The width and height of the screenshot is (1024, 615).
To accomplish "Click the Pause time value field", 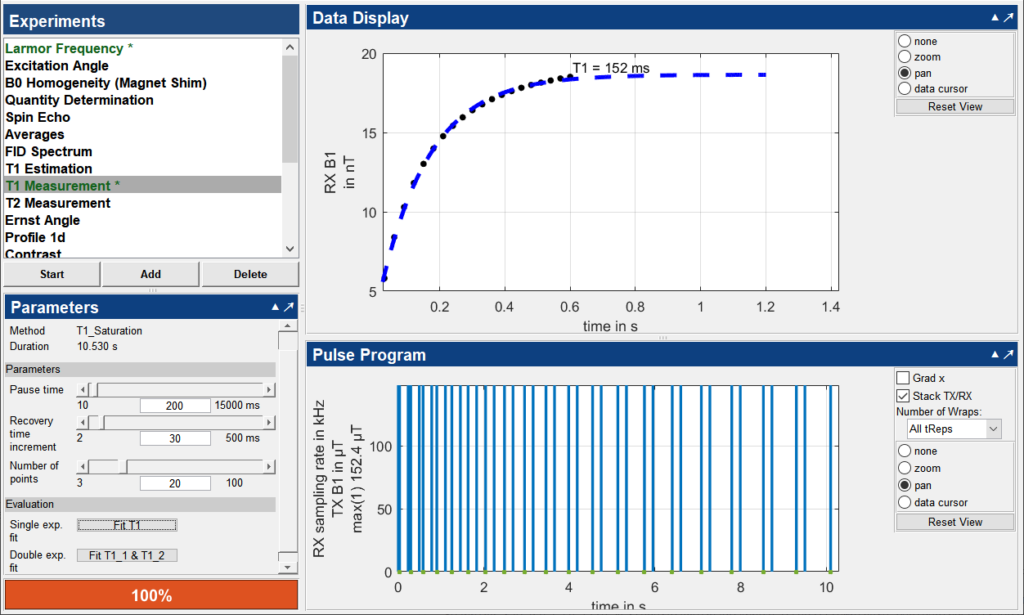I will click(175, 405).
